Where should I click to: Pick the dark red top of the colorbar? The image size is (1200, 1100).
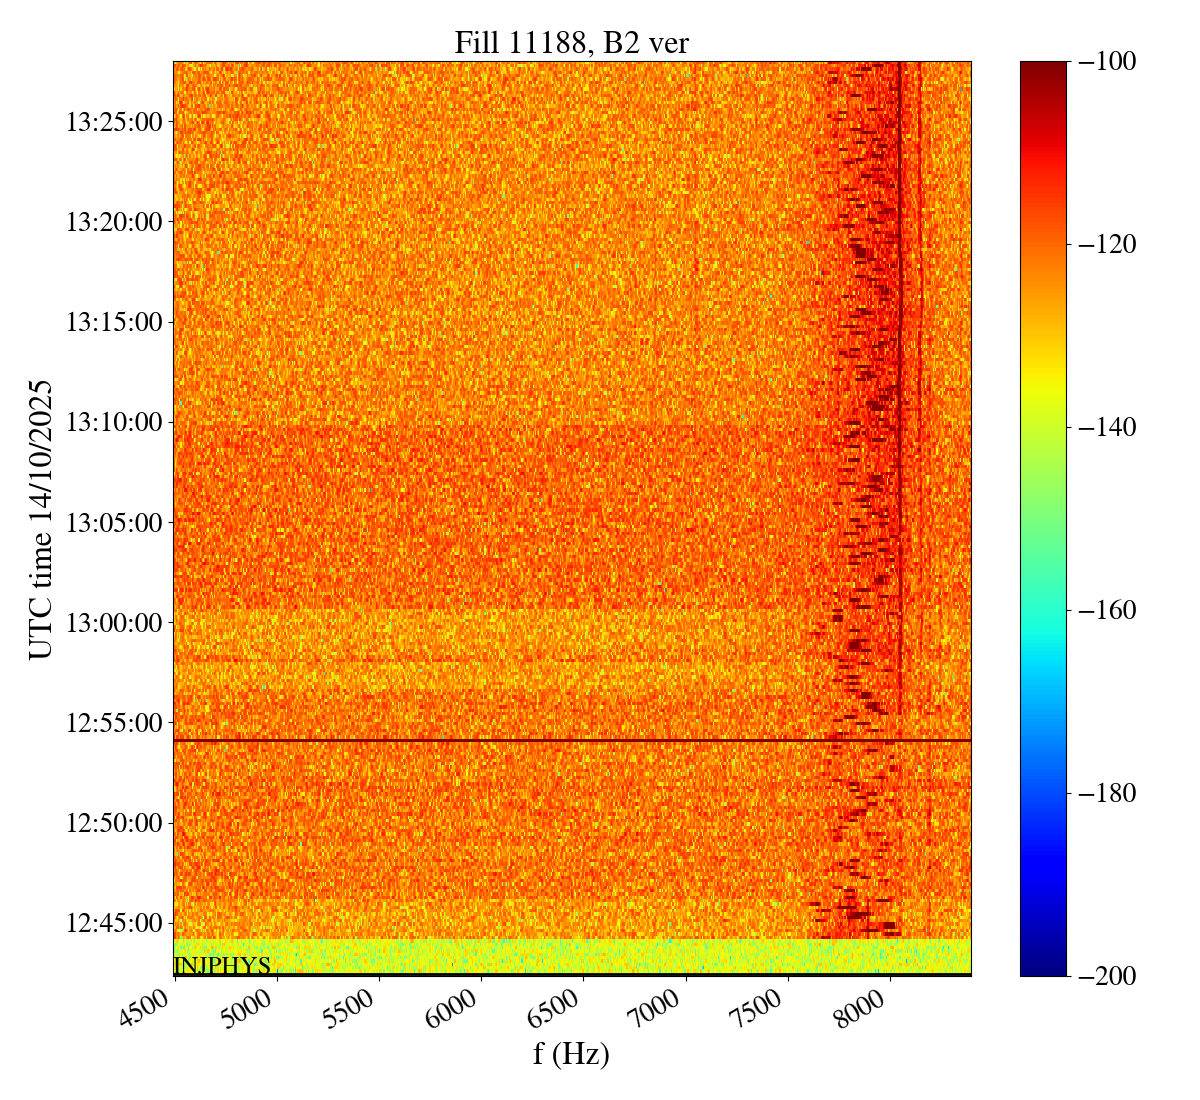coord(1043,70)
